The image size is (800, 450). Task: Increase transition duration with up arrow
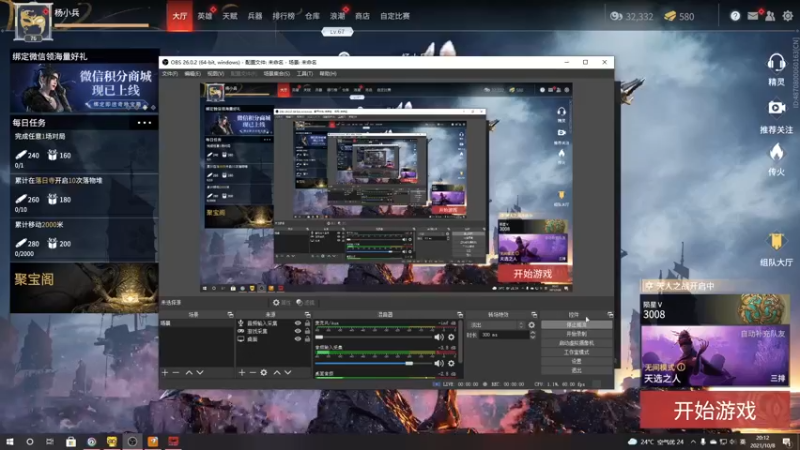coord(533,333)
